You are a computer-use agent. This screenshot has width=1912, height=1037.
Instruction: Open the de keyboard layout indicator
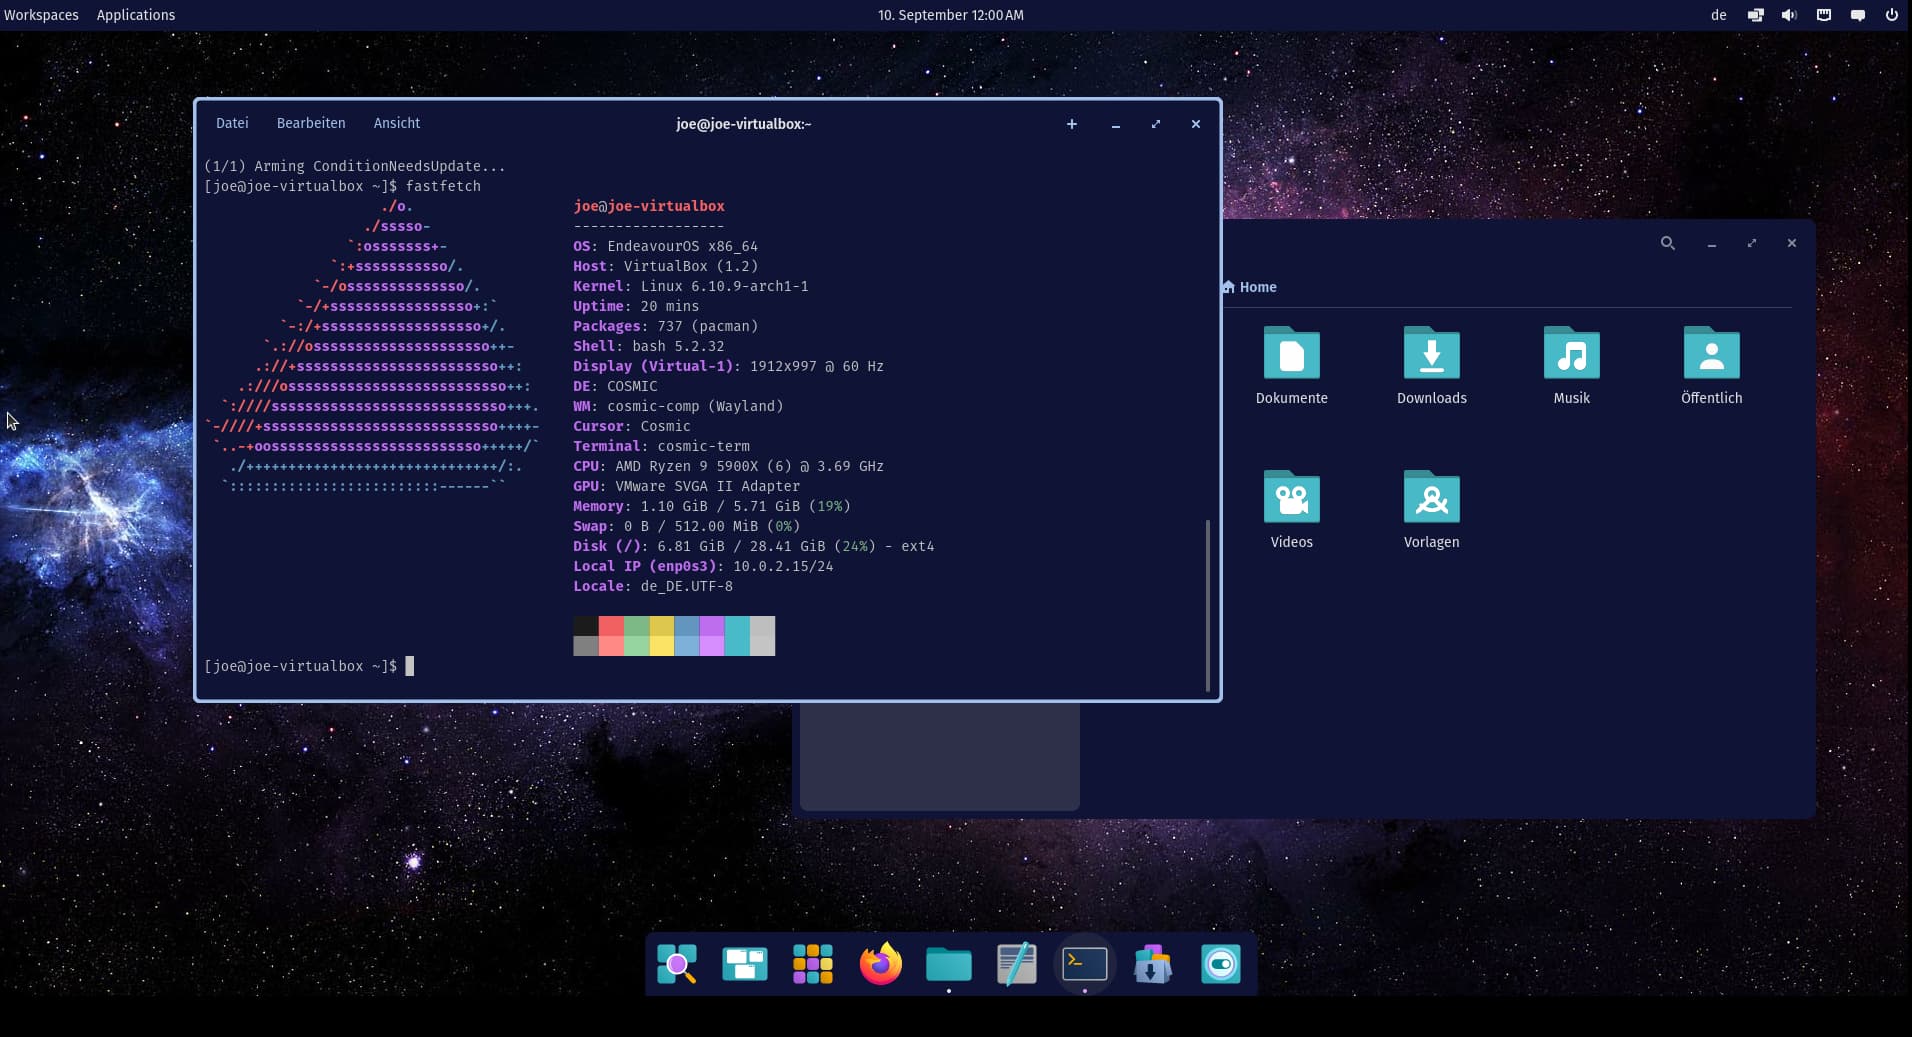click(1719, 15)
